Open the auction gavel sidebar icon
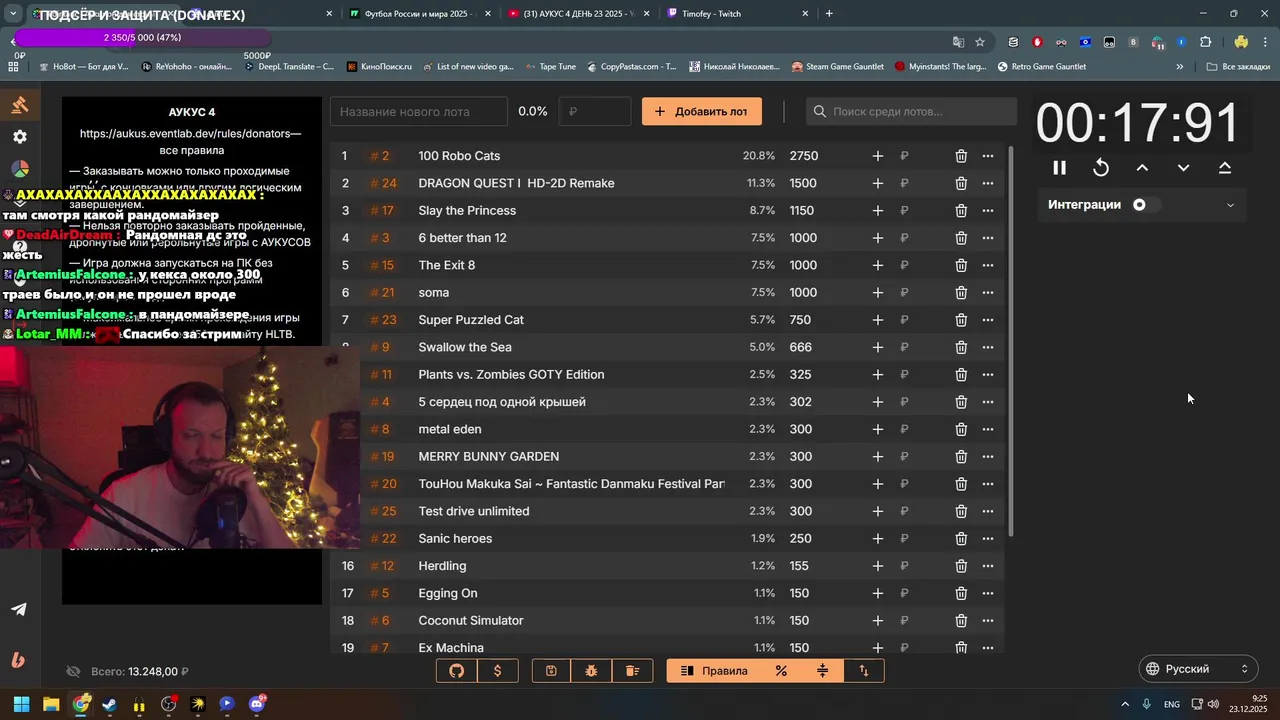Screen dimensions: 1280x720 click(20, 105)
